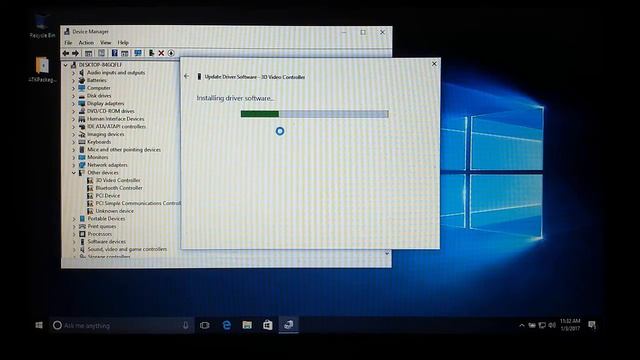This screenshot has height=360, width=640.
Task: Open the Action menu in Device Manager
Action: pos(86,42)
